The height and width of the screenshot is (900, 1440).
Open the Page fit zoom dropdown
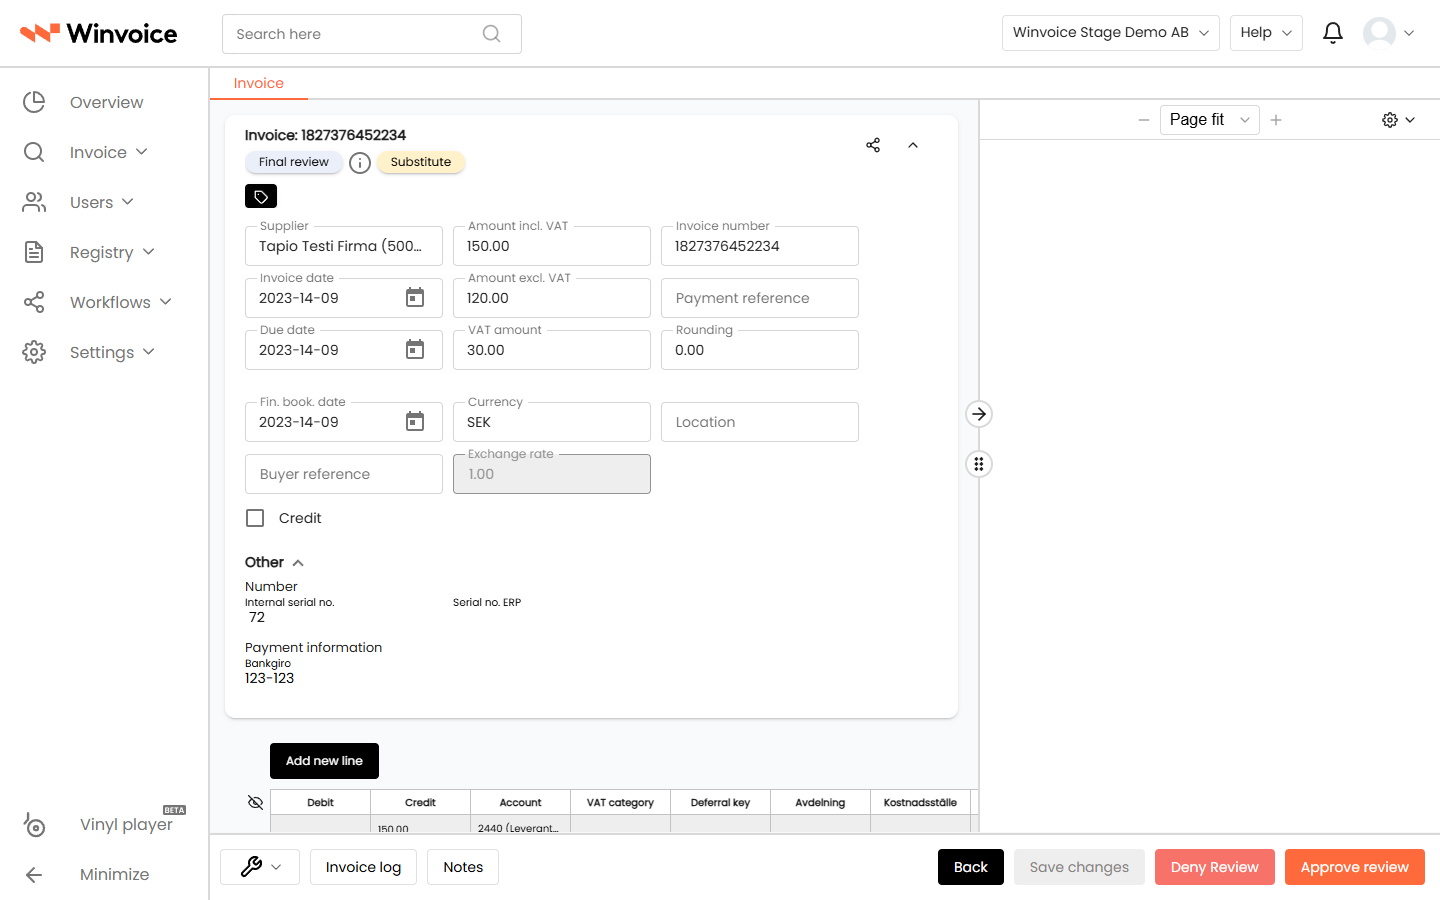[1209, 120]
